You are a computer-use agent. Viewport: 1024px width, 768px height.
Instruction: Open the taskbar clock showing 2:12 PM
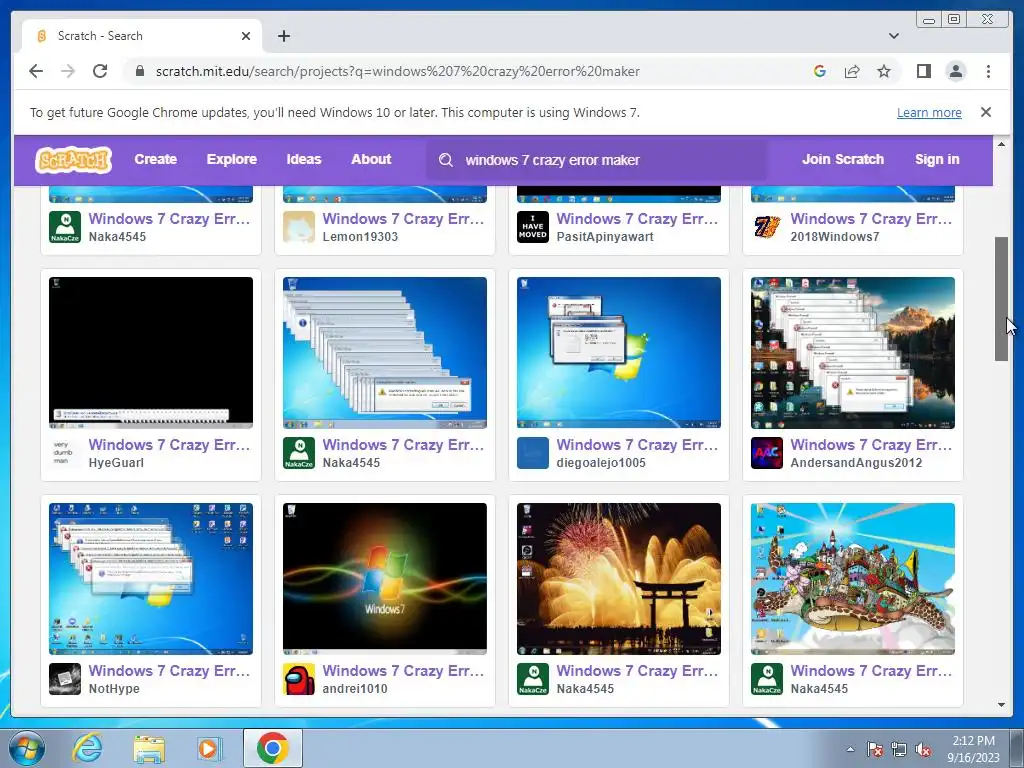click(973, 749)
